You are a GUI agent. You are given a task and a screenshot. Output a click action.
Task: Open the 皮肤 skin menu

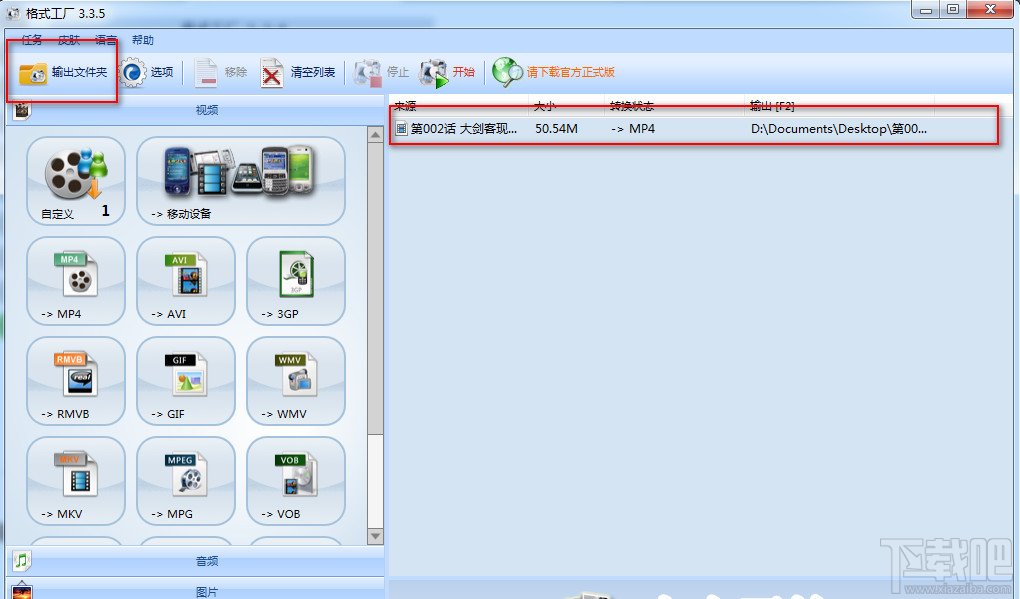[x=69, y=40]
